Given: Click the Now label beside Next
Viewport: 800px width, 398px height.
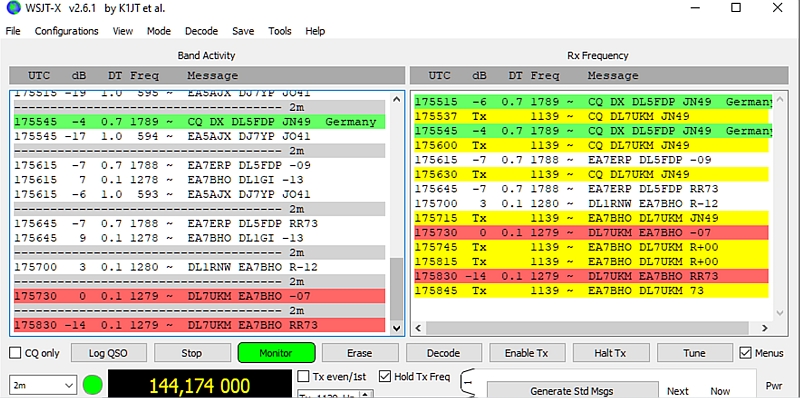Looking at the screenshot, I should [x=720, y=391].
